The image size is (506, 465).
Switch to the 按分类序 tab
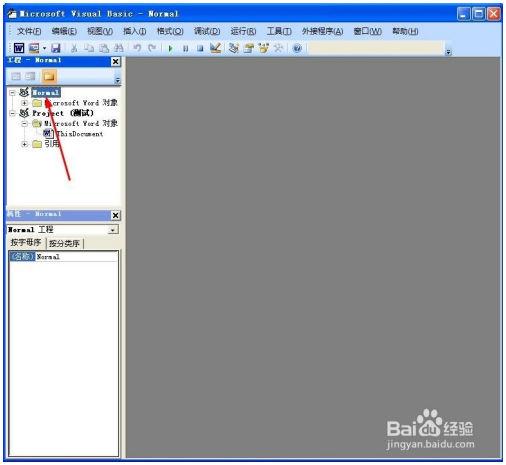pyautogui.click(x=64, y=243)
